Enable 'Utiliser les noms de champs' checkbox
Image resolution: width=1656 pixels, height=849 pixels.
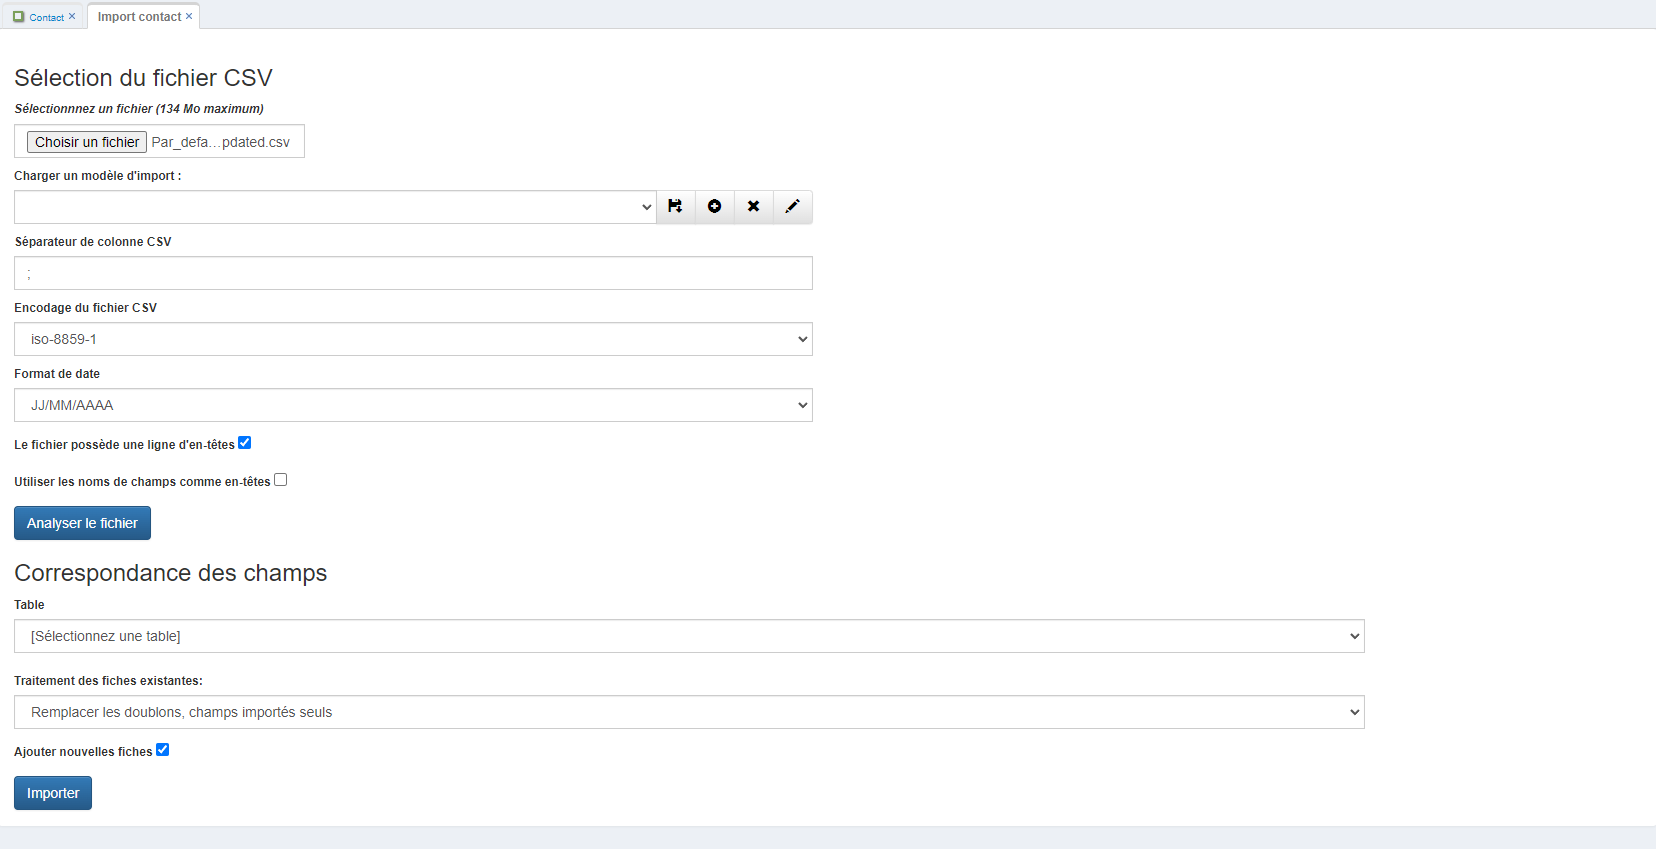pos(281,480)
